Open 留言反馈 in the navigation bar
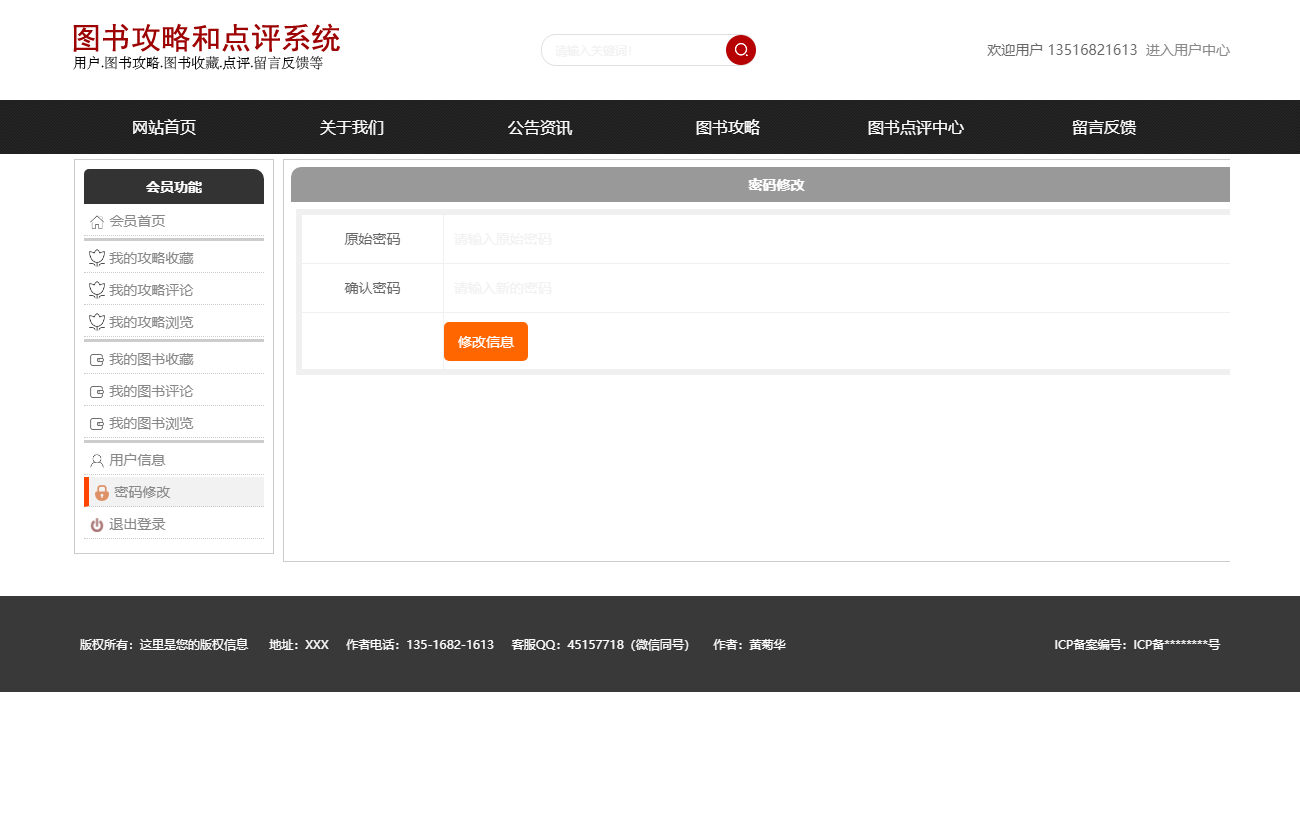 point(1104,127)
